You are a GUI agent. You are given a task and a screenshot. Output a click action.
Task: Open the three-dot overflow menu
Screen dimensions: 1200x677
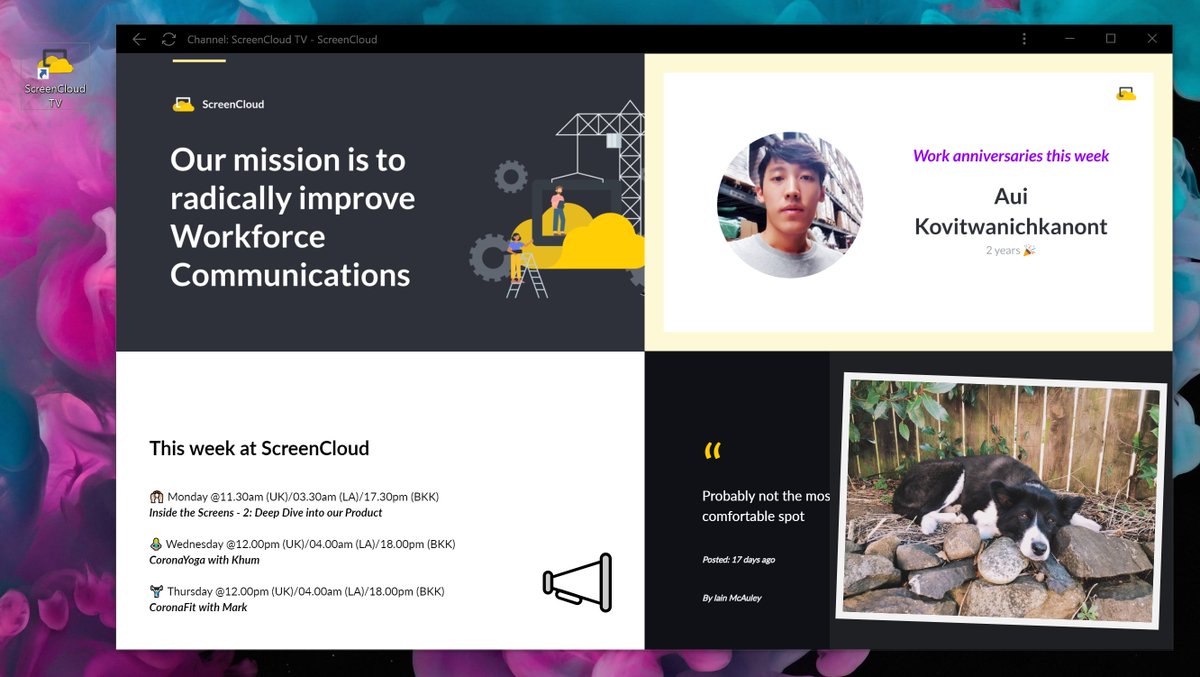[1023, 39]
